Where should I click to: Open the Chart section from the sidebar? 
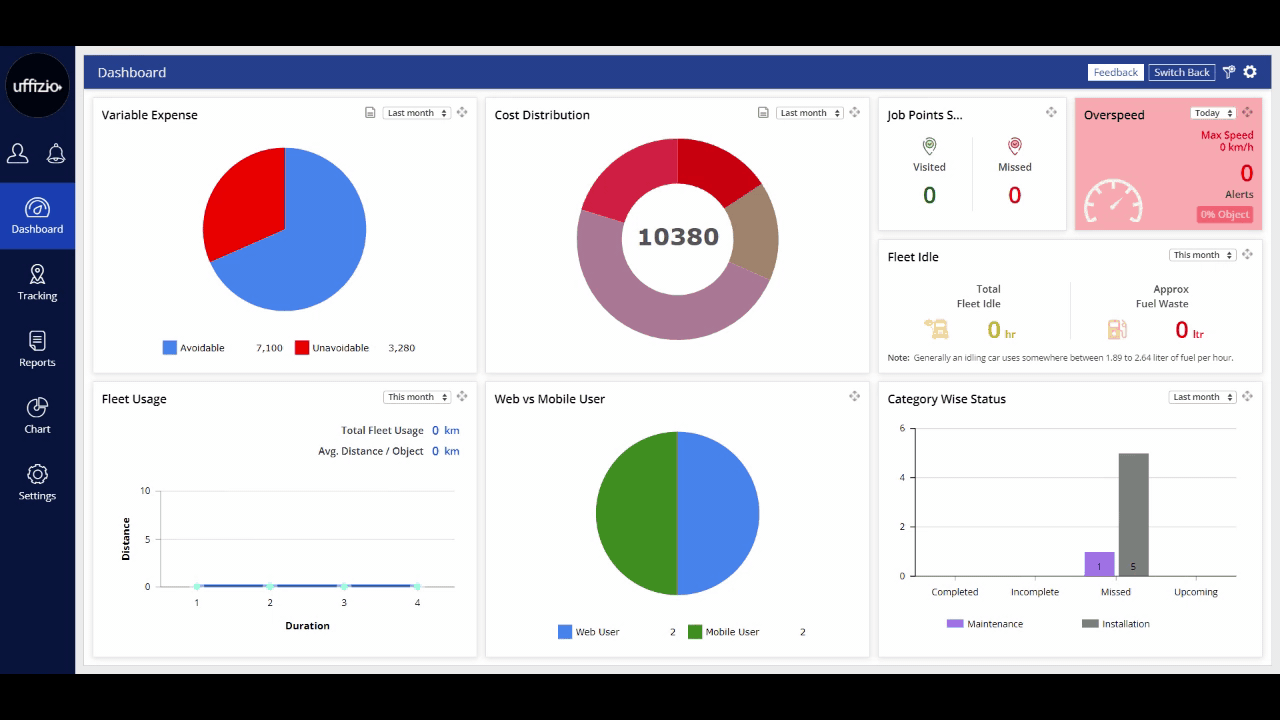tap(37, 414)
